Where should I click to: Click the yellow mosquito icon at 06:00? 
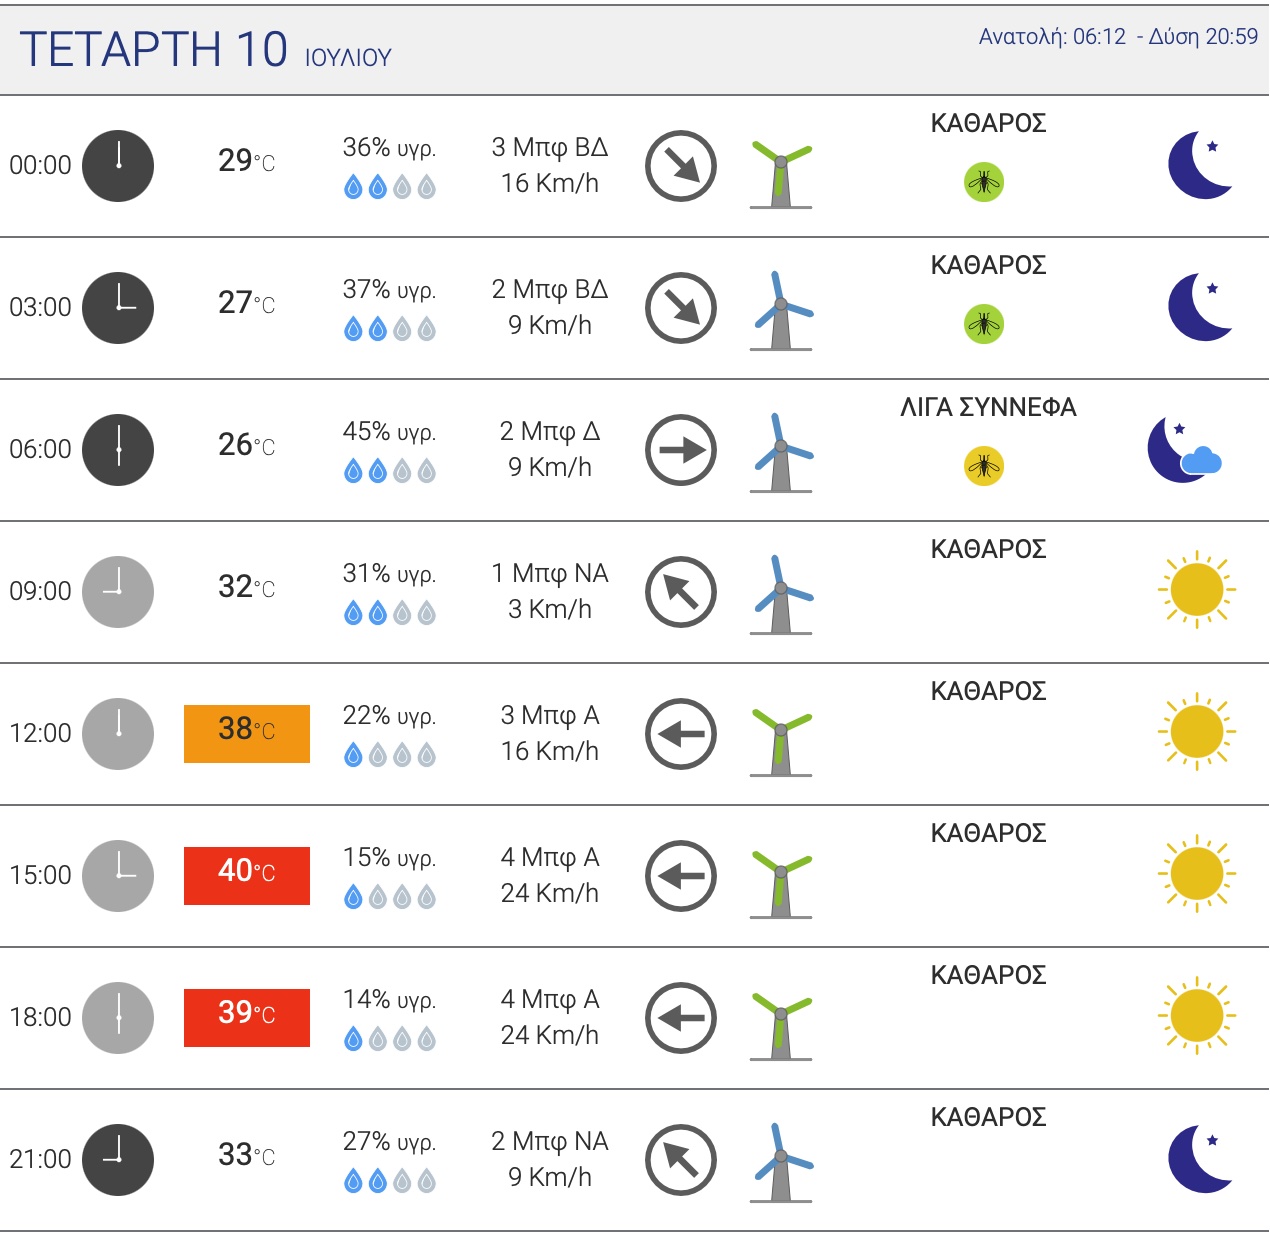coord(984,466)
